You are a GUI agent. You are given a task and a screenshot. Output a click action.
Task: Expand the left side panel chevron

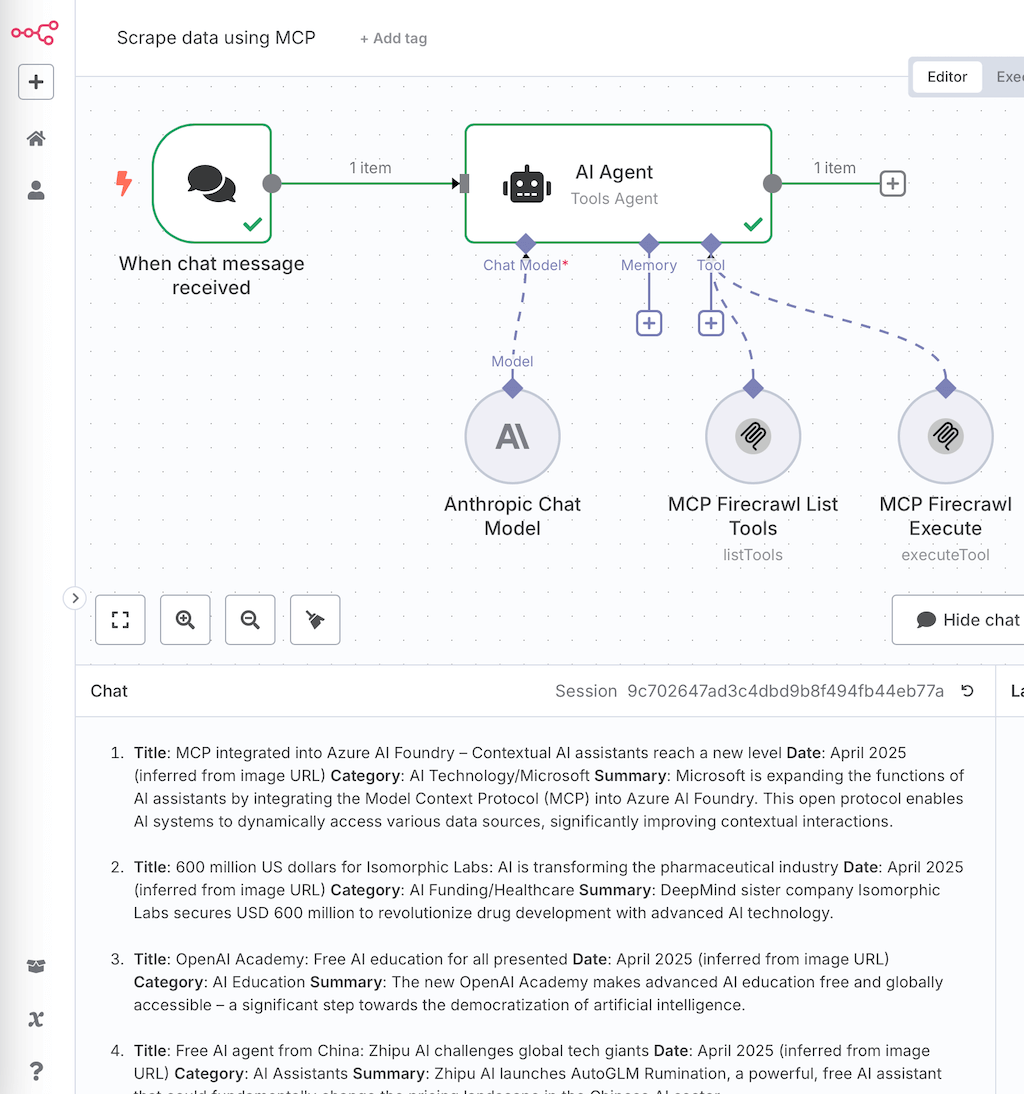pyautogui.click(x=75, y=597)
